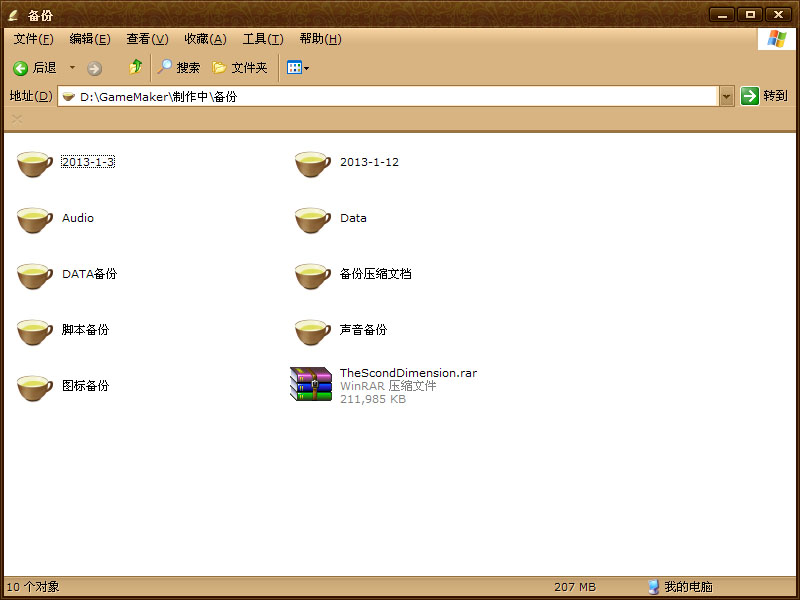The height and width of the screenshot is (600, 800).
Task: Select the TheScondDimension.rar archive icon
Action: click(311, 384)
